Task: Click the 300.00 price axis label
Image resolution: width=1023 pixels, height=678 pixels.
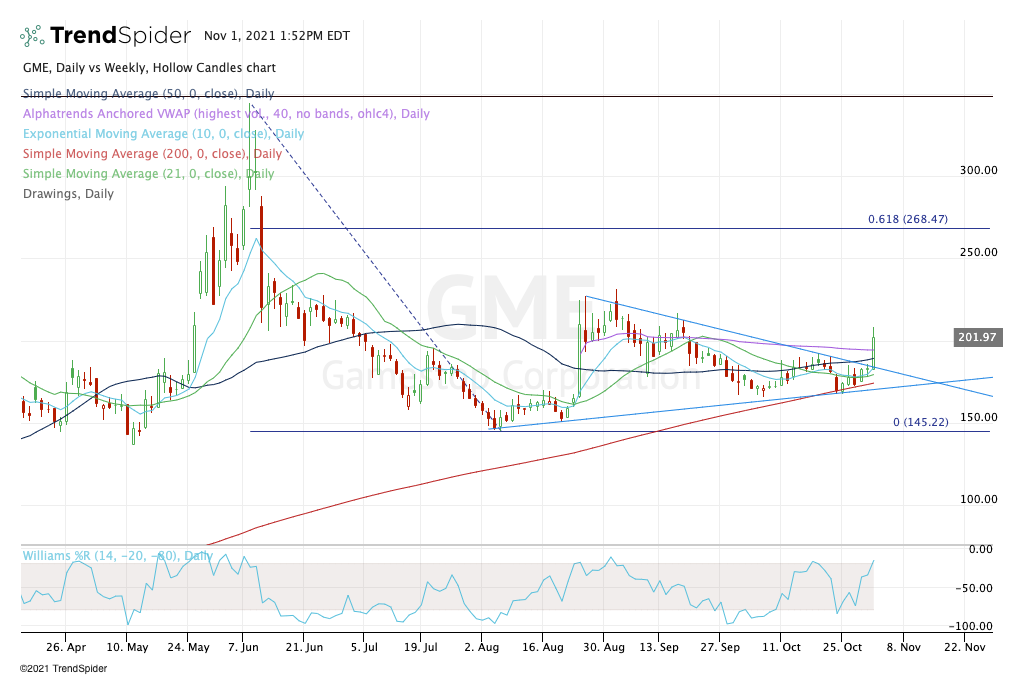Action: [x=978, y=170]
